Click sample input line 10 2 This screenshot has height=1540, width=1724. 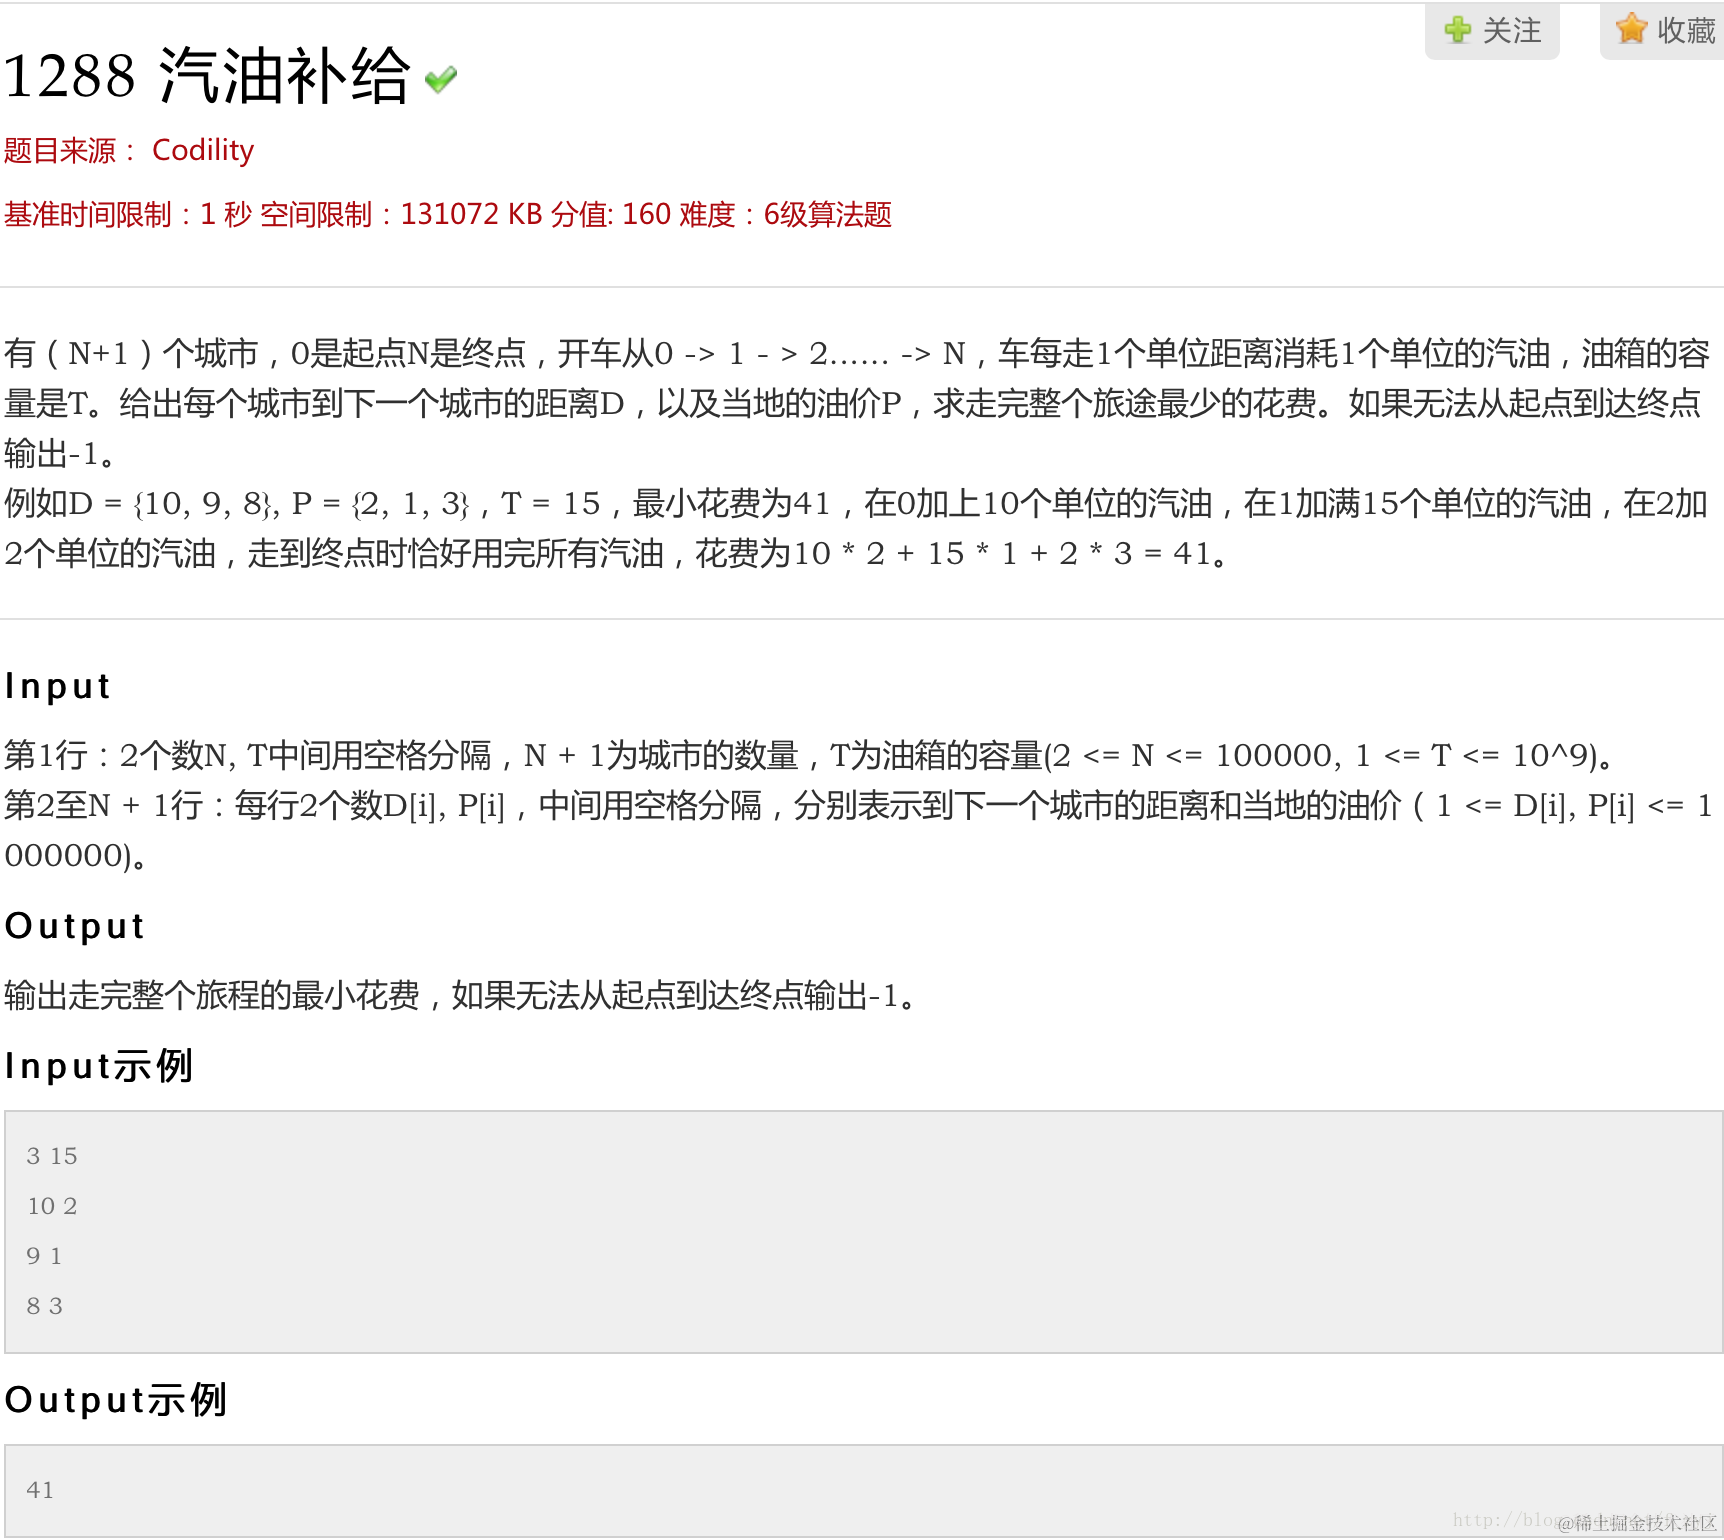click(x=52, y=1206)
